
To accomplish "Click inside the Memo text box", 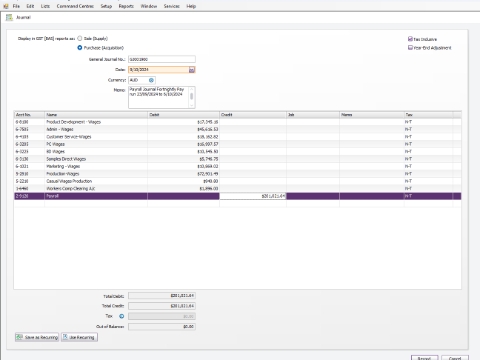I will (158, 97).
